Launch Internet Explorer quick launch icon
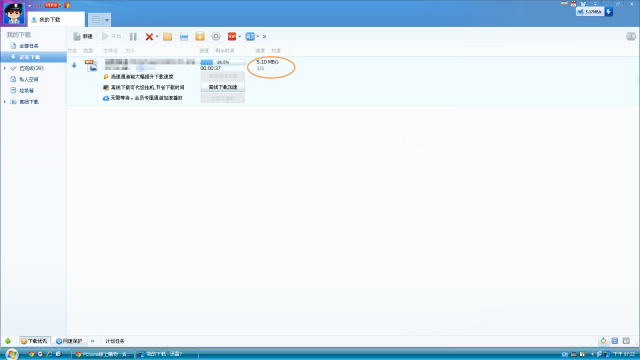The height and width of the screenshot is (360, 640). (x=49, y=354)
